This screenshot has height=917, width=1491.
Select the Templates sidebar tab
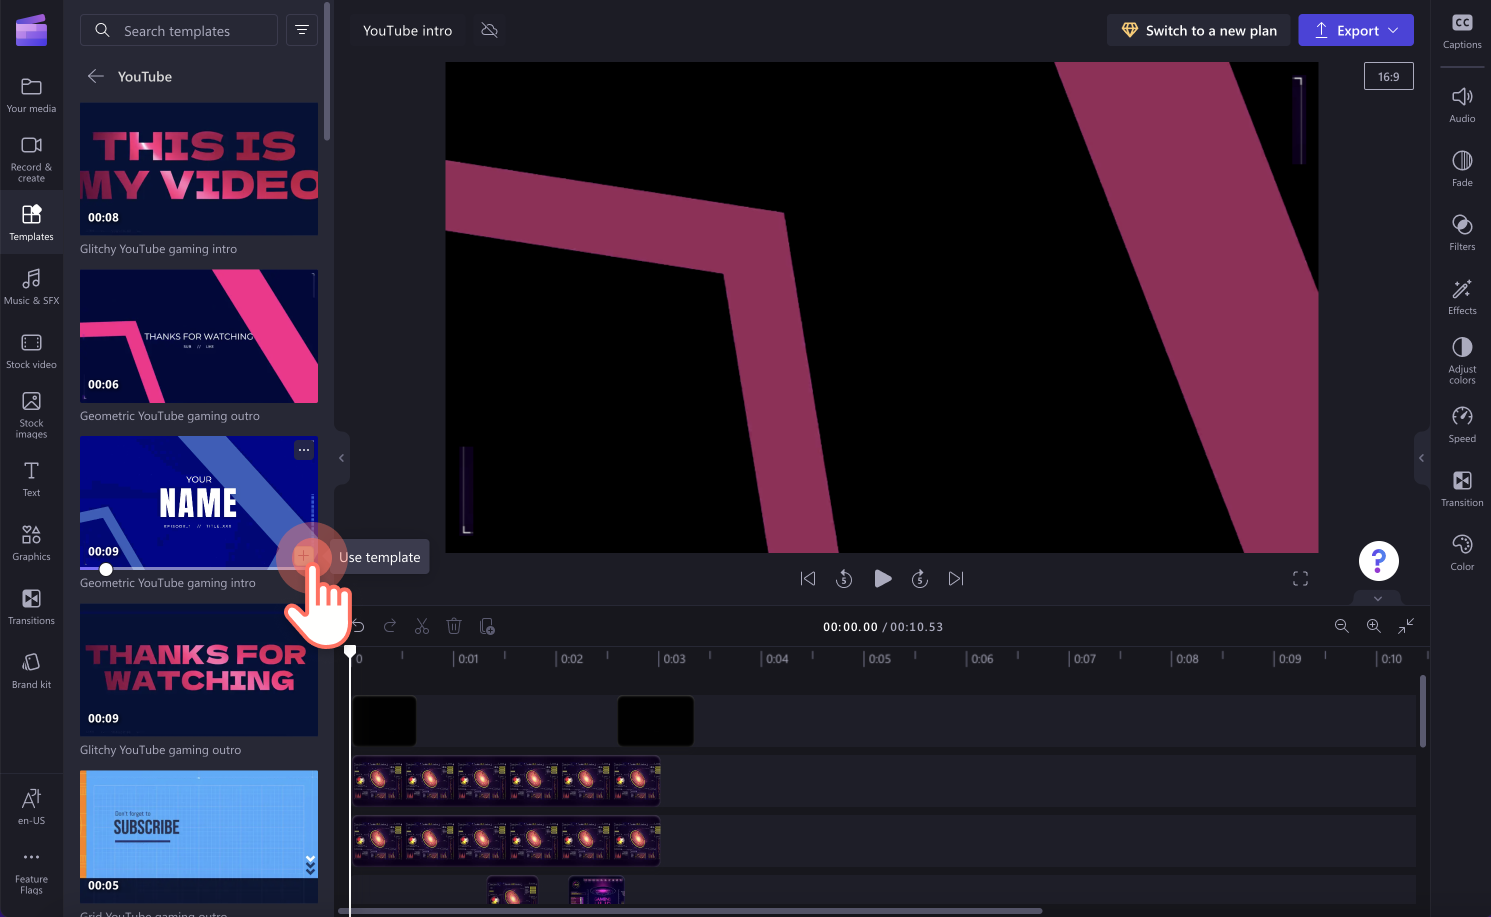[x=31, y=222]
